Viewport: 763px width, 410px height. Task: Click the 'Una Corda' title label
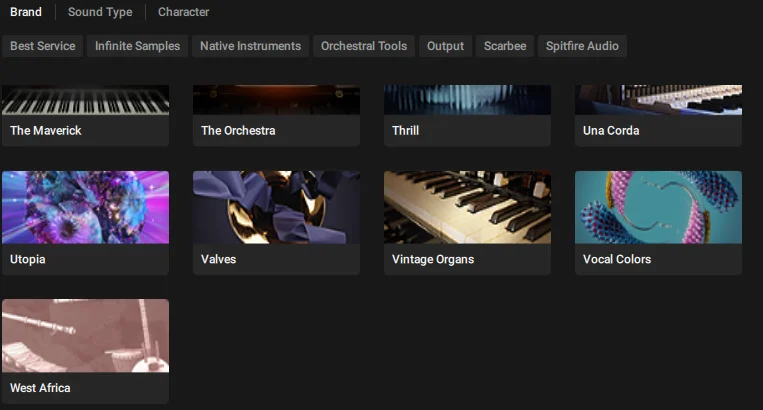coord(611,130)
